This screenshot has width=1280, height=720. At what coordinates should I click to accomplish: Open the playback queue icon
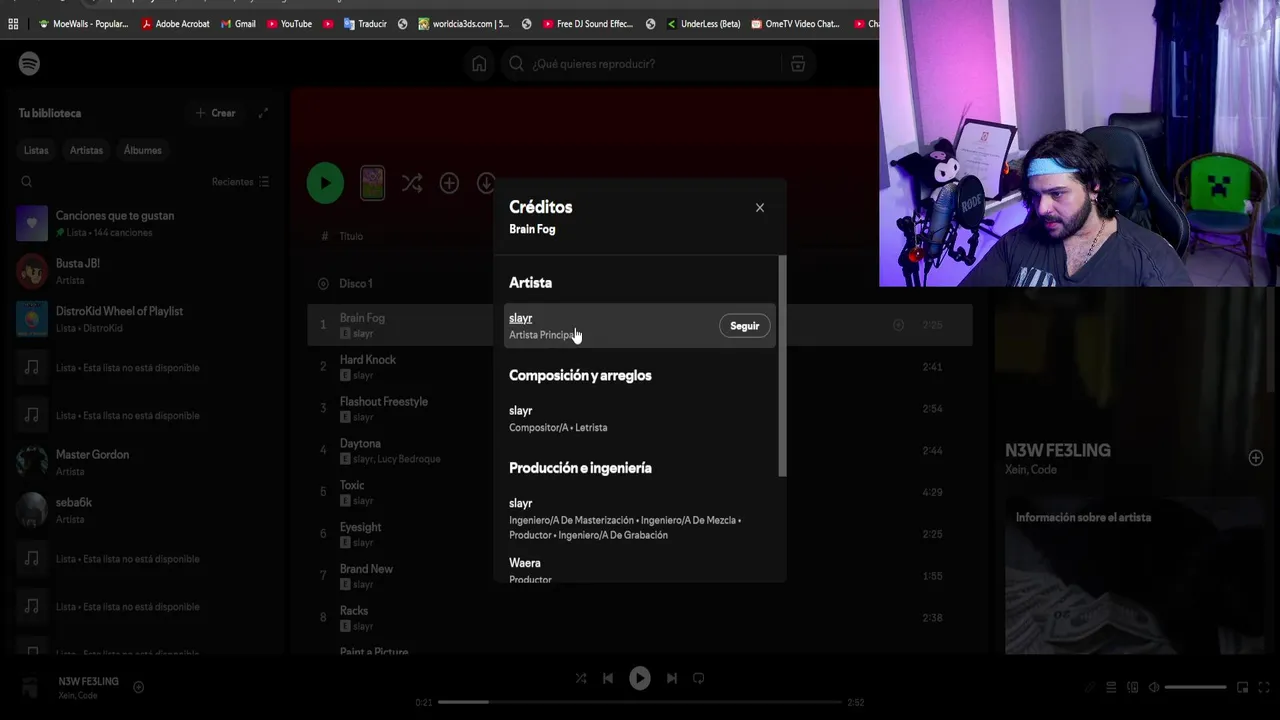[x=1111, y=688]
